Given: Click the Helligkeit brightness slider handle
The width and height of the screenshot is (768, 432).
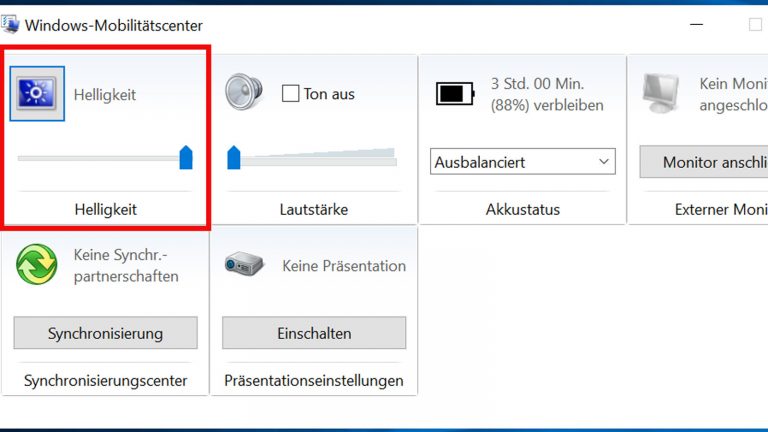Looking at the screenshot, I should 186,157.
